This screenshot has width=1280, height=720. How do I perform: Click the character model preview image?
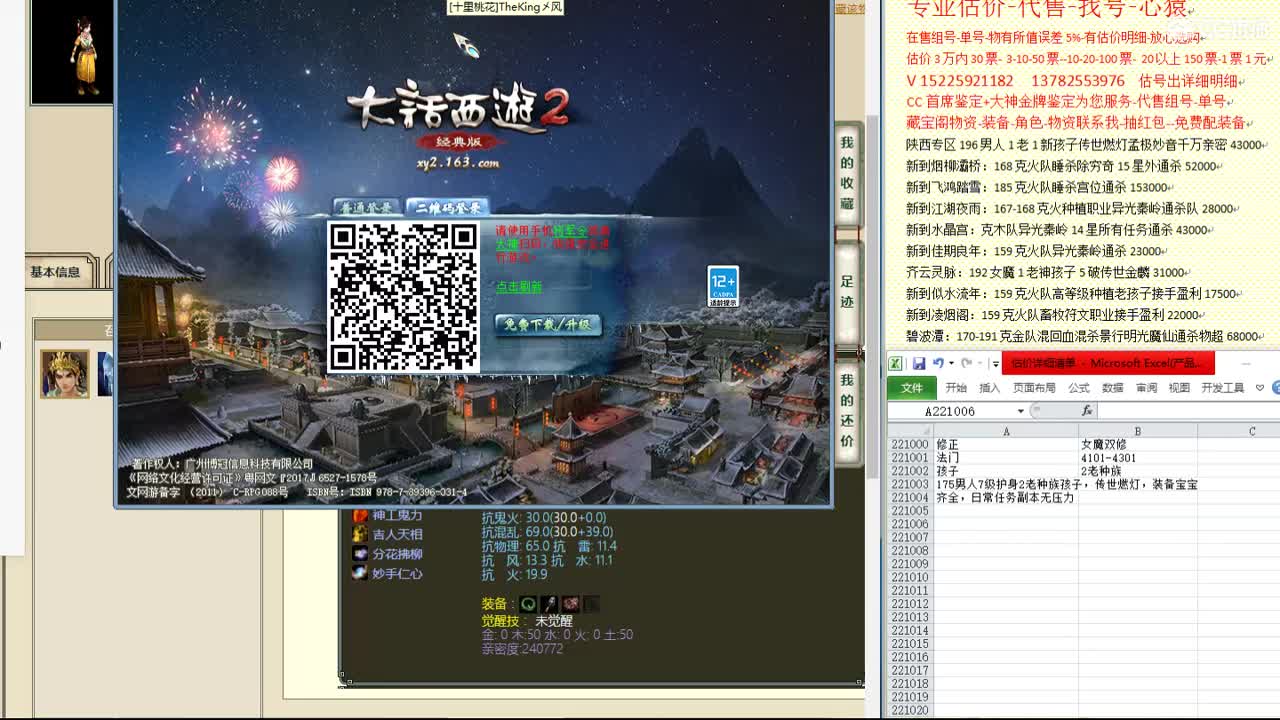click(71, 52)
